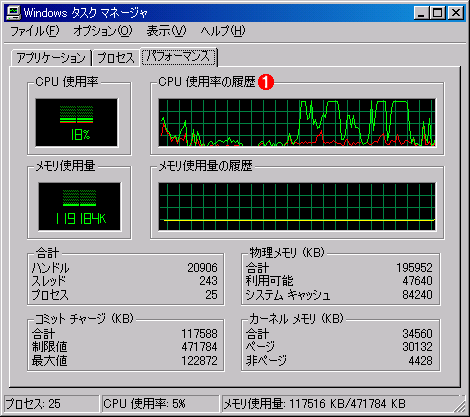Viewport: 470px width, 417px height.
Task: Click the physical memory 合計 value 195952
Action: [414, 268]
